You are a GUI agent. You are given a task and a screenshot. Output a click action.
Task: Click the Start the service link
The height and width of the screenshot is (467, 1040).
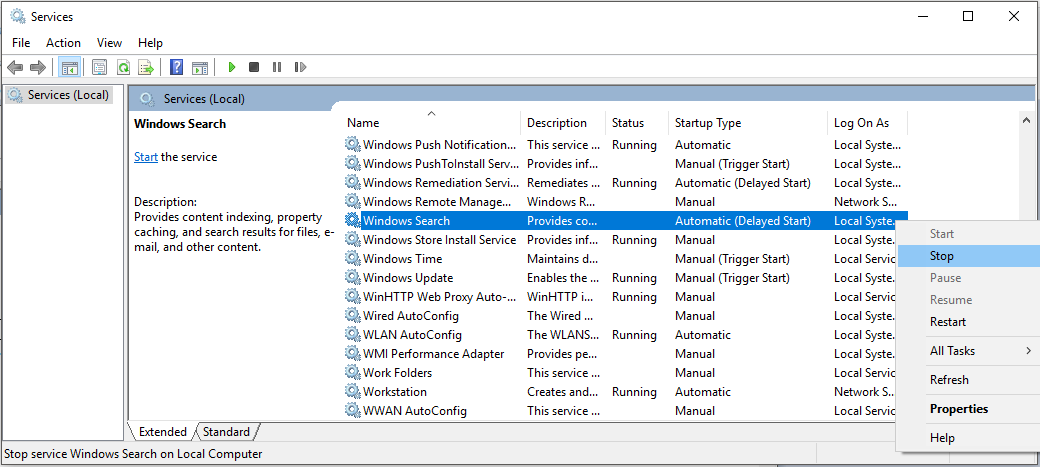coord(146,157)
